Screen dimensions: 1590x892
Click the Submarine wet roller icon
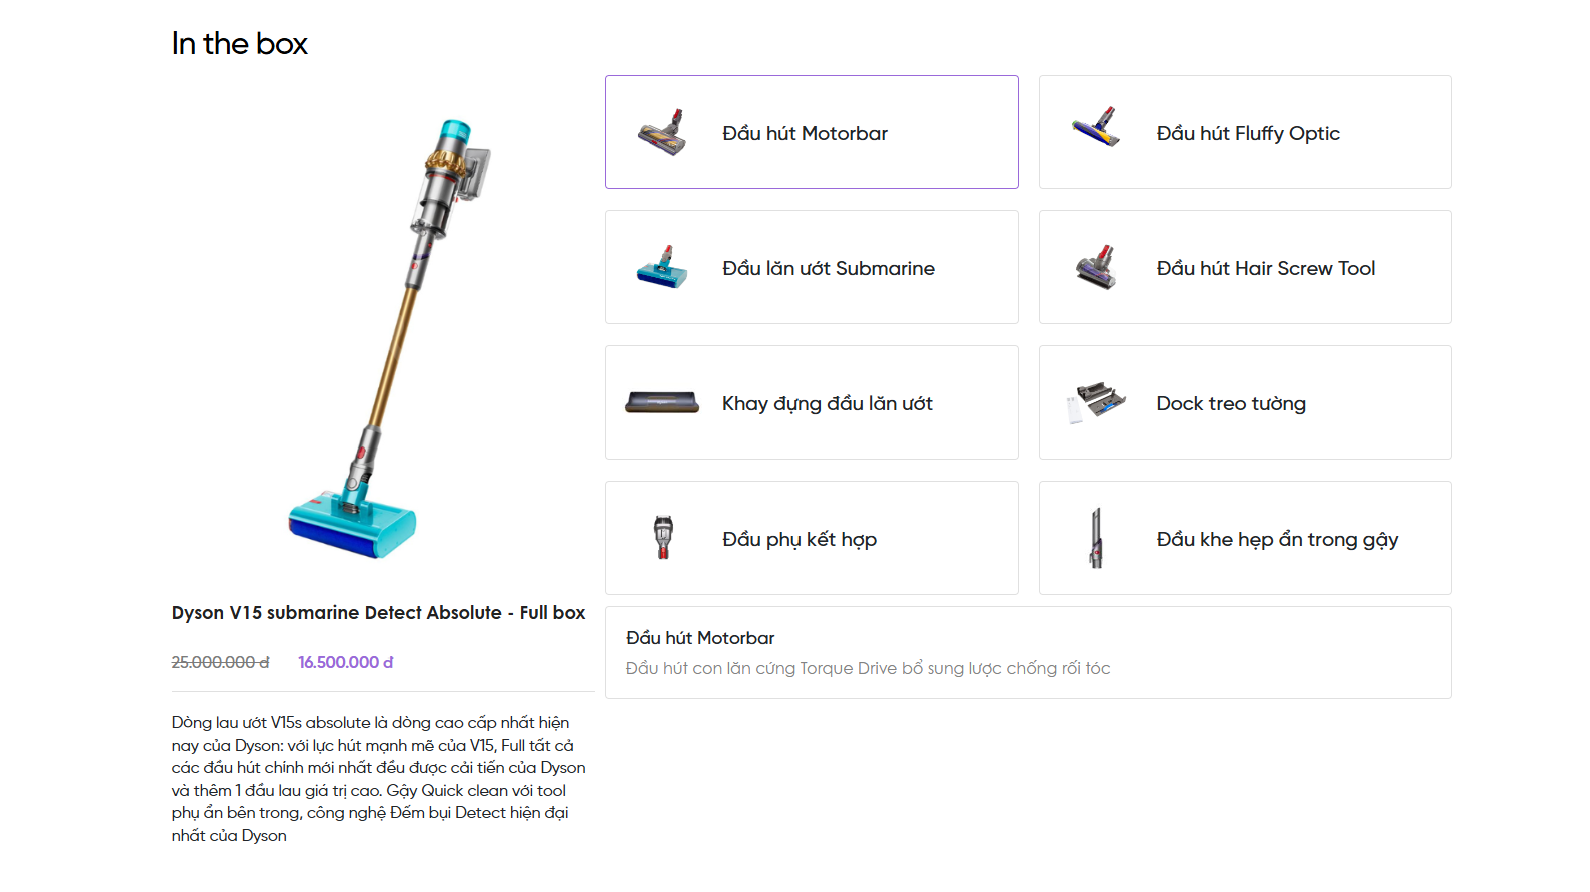662,267
